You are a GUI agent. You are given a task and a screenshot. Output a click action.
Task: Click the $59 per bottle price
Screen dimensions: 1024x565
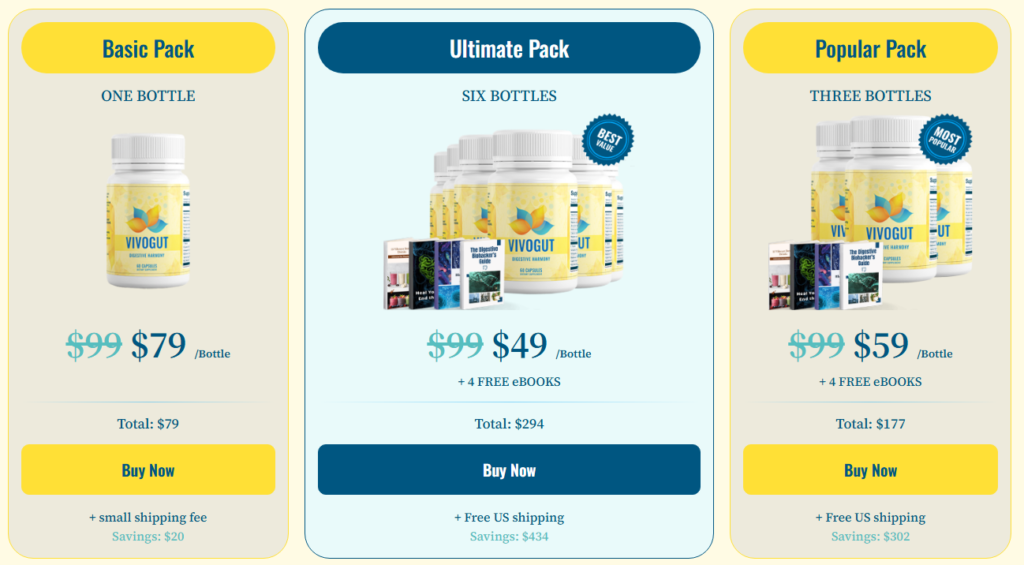pos(881,346)
